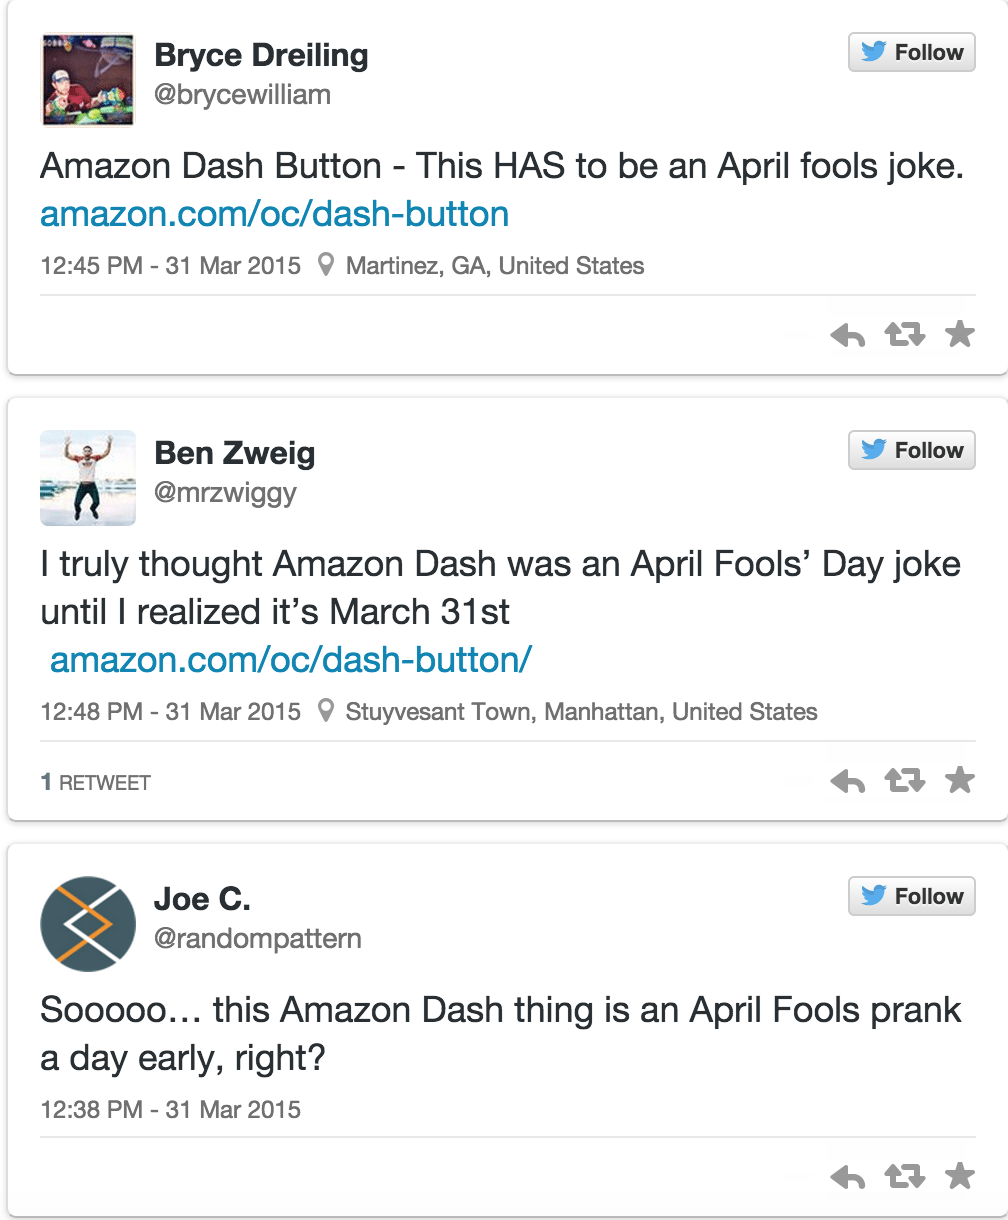Reply to Bryce Dreiling's tweet
The image size is (1008, 1220).
point(848,336)
